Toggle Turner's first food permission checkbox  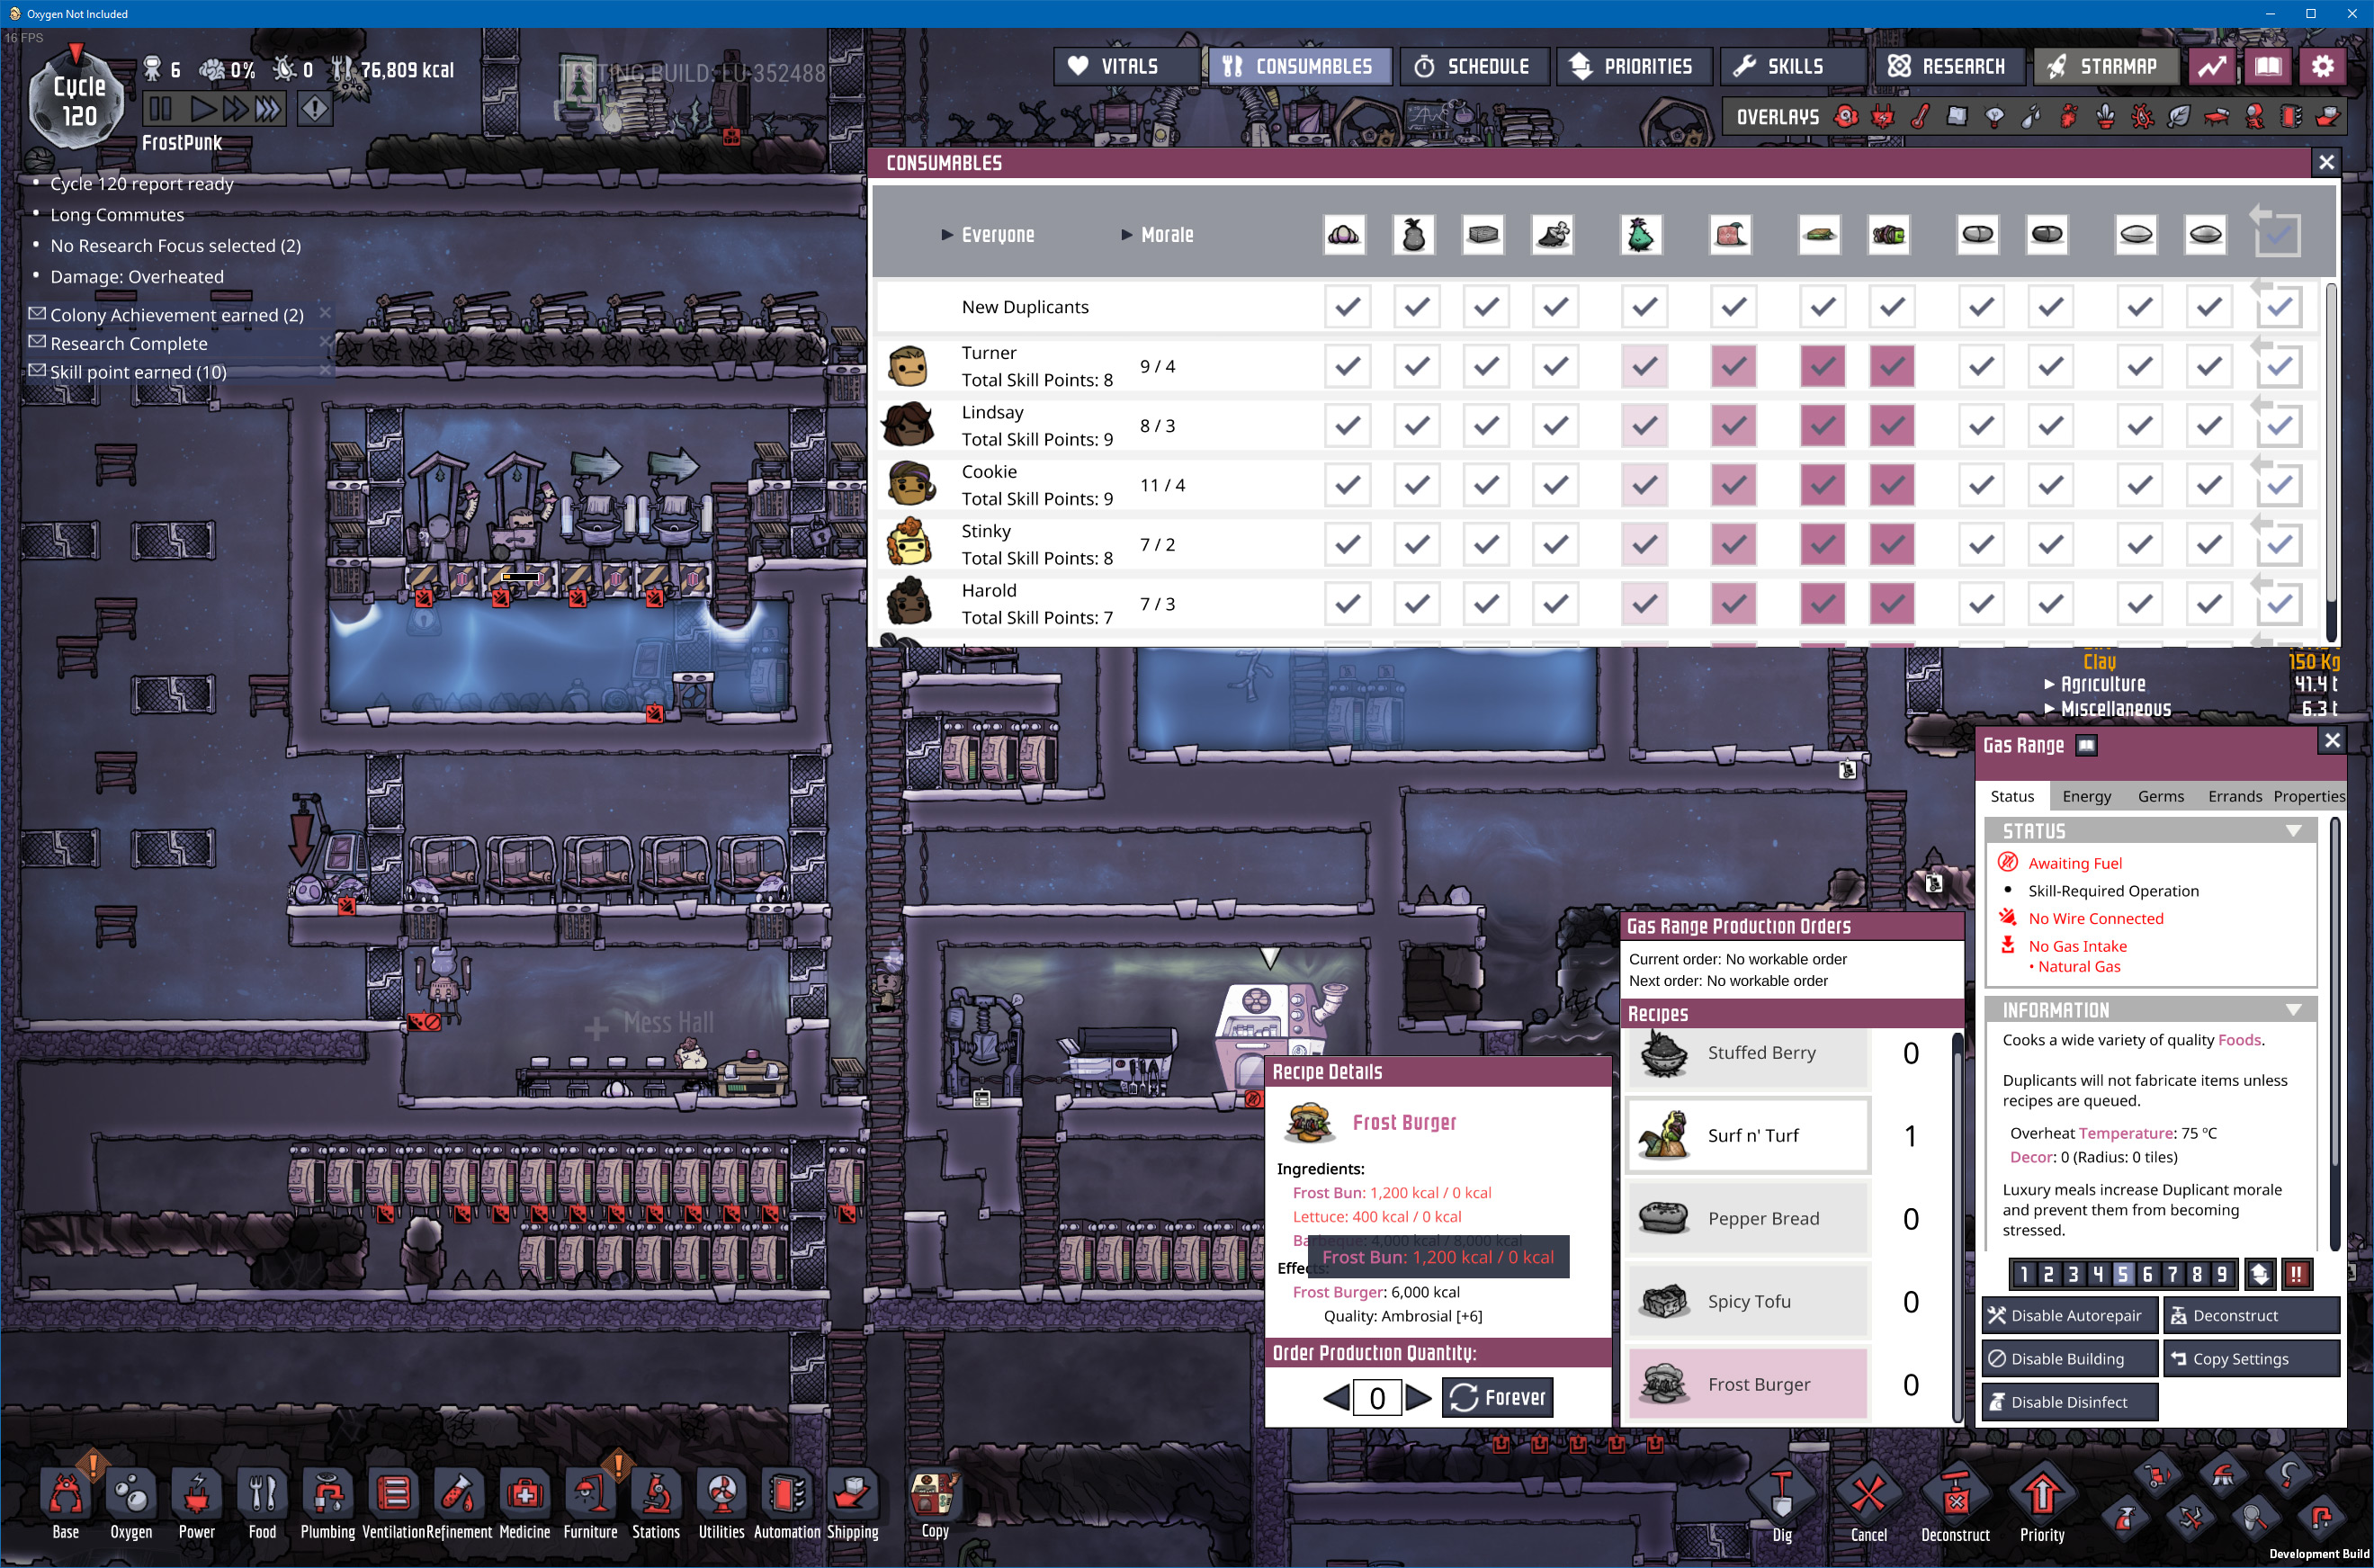(1346, 366)
